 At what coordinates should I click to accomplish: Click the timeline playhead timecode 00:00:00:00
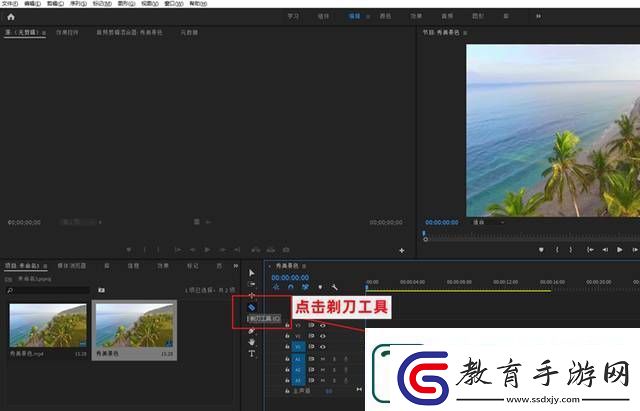290,278
